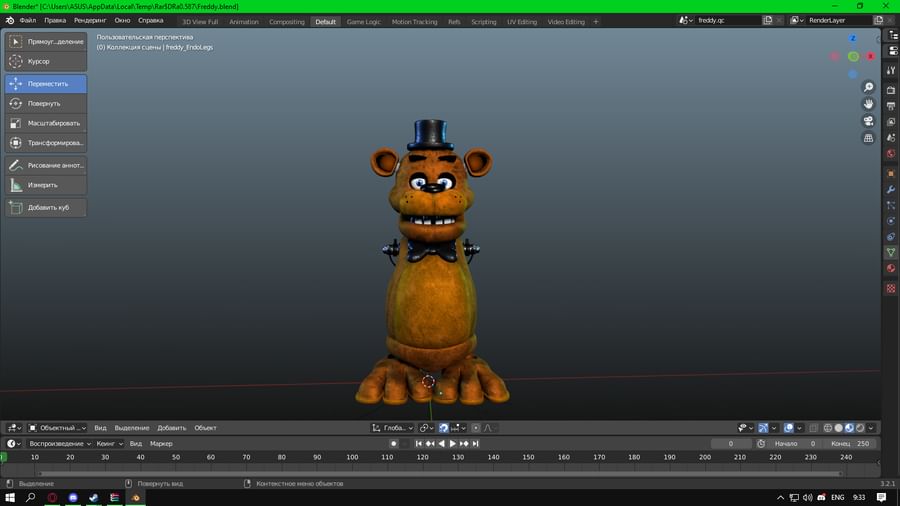This screenshot has width=900, height=506.
Task: Open the Object Data properties tab (green triangle)
Action: pyautogui.click(x=891, y=252)
